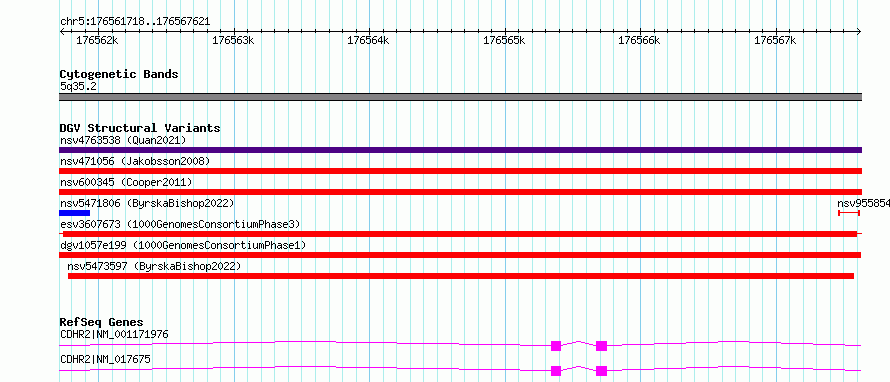Open the nsv5473597 (ByrskaBishop2022) variant label
The width and height of the screenshot is (890, 382).
pos(154,266)
